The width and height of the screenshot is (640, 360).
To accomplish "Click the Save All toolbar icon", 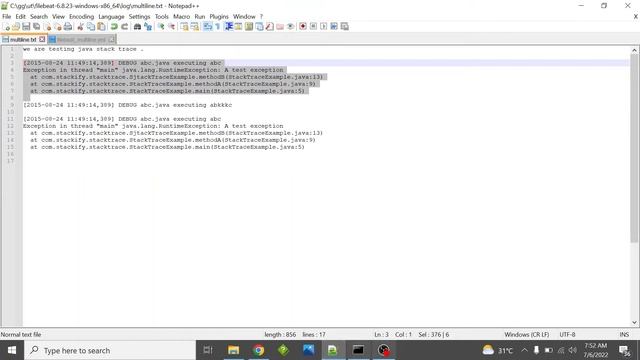I will pos(36,27).
